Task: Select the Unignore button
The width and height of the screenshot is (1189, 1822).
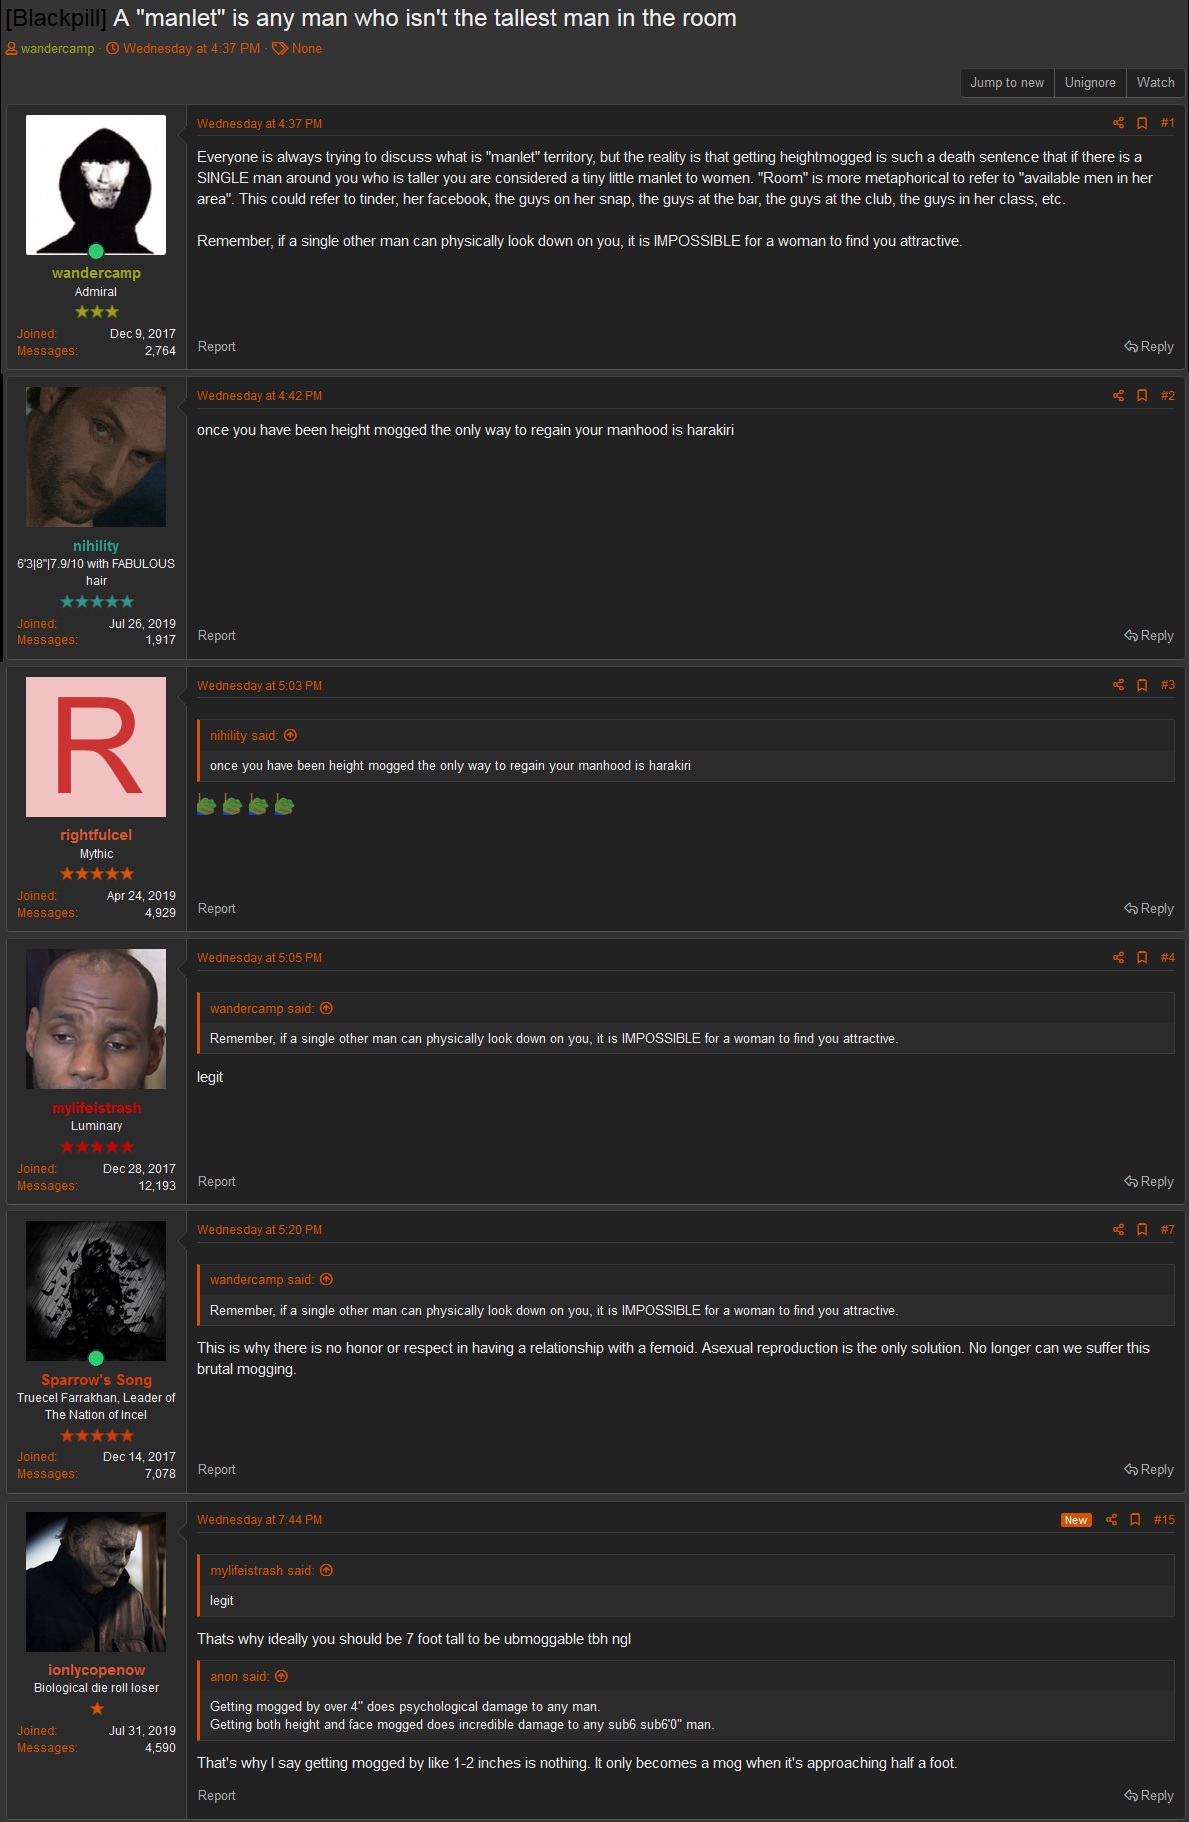Action: [x=1090, y=83]
